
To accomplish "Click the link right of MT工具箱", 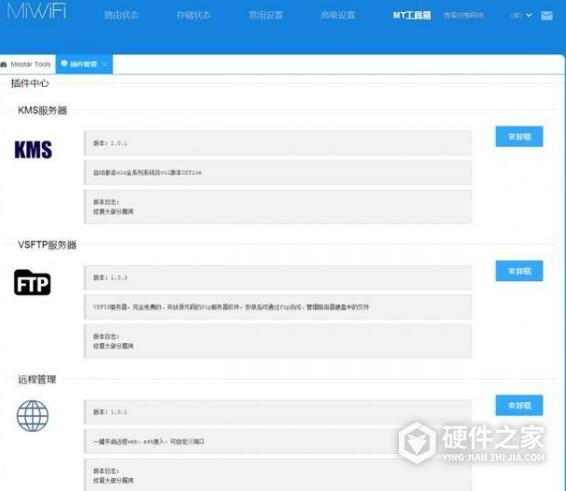I will pyautogui.click(x=463, y=15).
